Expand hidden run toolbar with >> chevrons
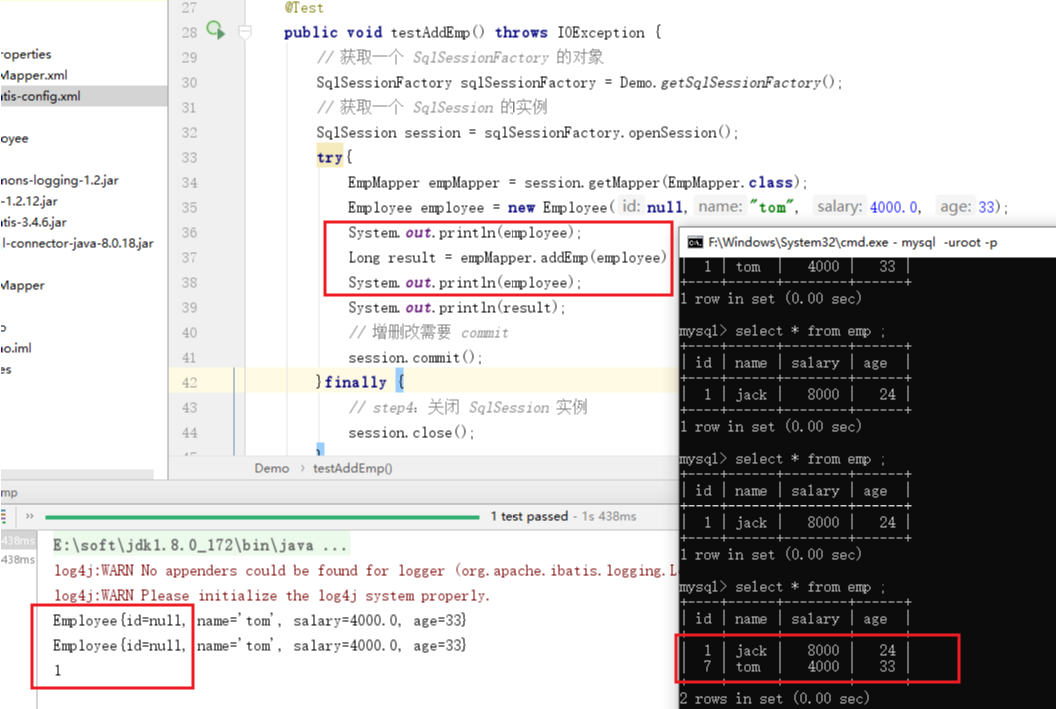 (x=30, y=516)
